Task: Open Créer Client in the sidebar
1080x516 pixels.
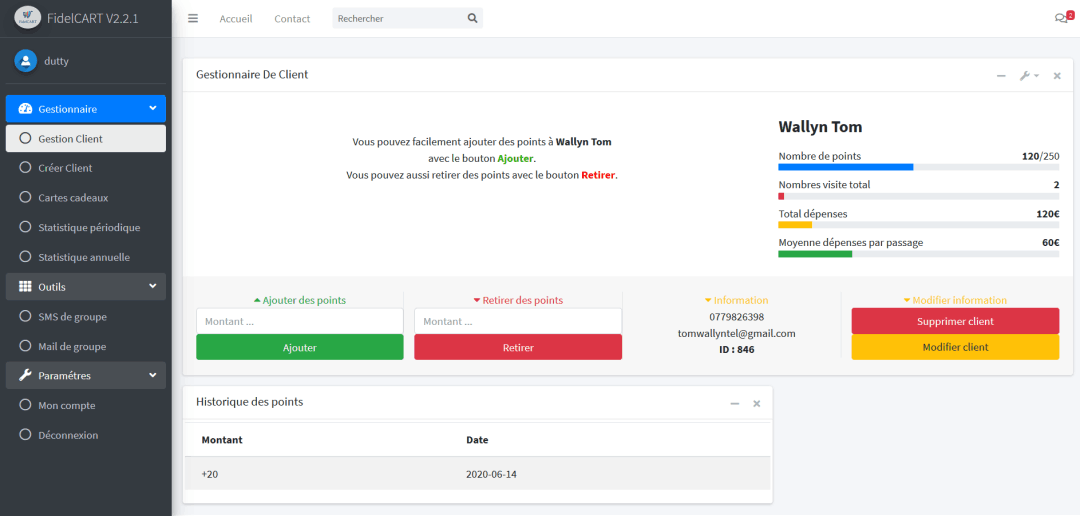Action: (65, 168)
